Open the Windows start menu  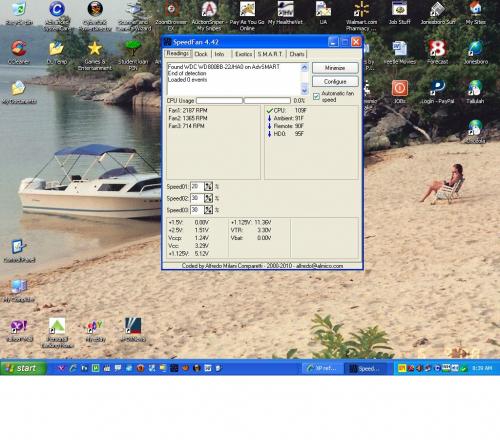[x=23, y=368]
